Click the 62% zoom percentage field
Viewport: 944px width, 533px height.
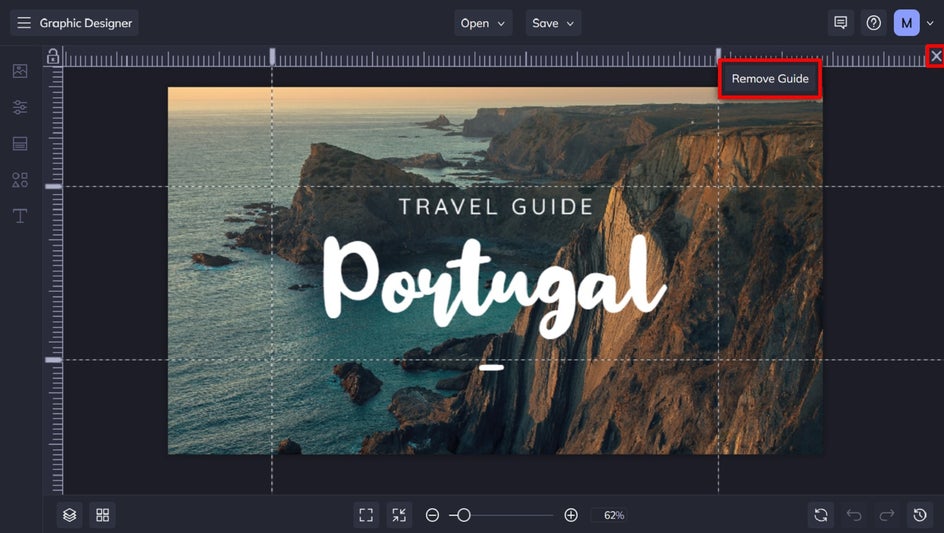tap(614, 515)
